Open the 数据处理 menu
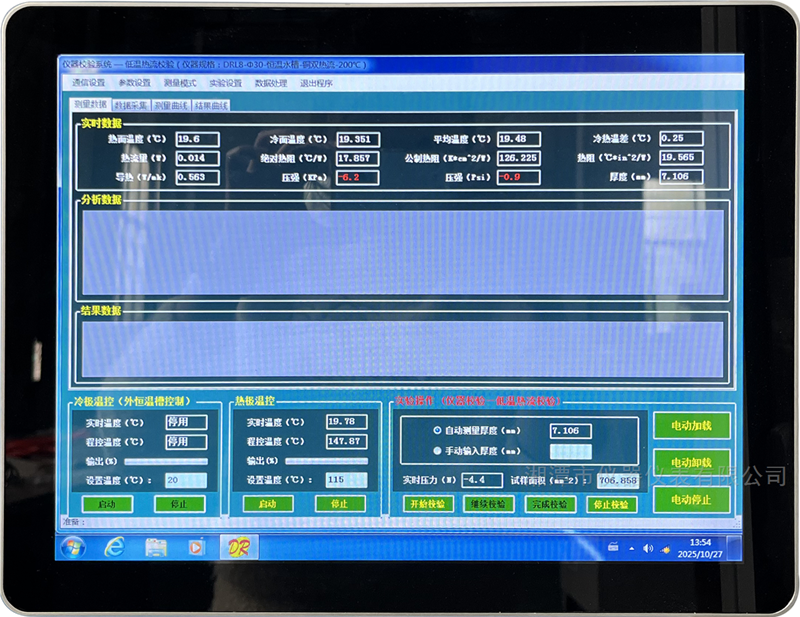800x617 pixels. (270, 83)
